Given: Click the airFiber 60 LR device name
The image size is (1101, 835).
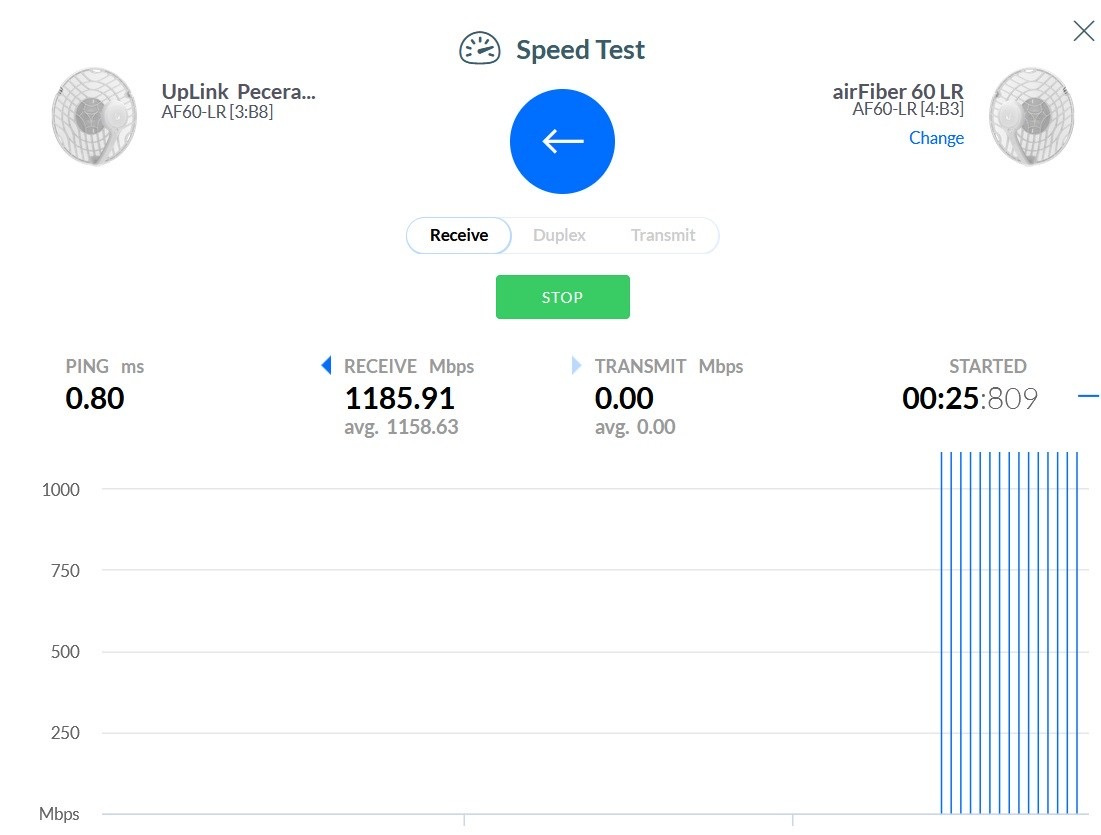Looking at the screenshot, I should tap(897, 92).
